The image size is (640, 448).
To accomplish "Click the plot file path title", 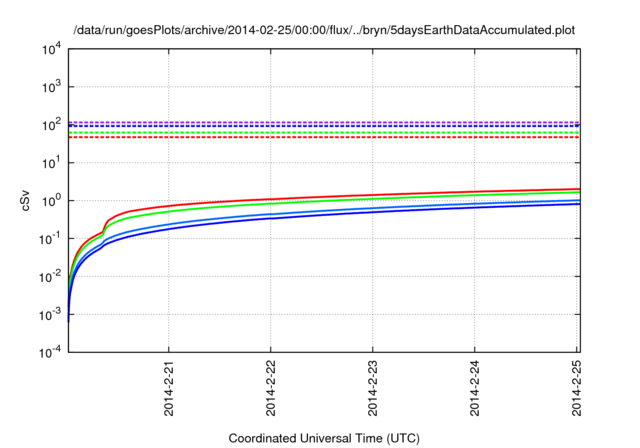I will coord(324,30).
